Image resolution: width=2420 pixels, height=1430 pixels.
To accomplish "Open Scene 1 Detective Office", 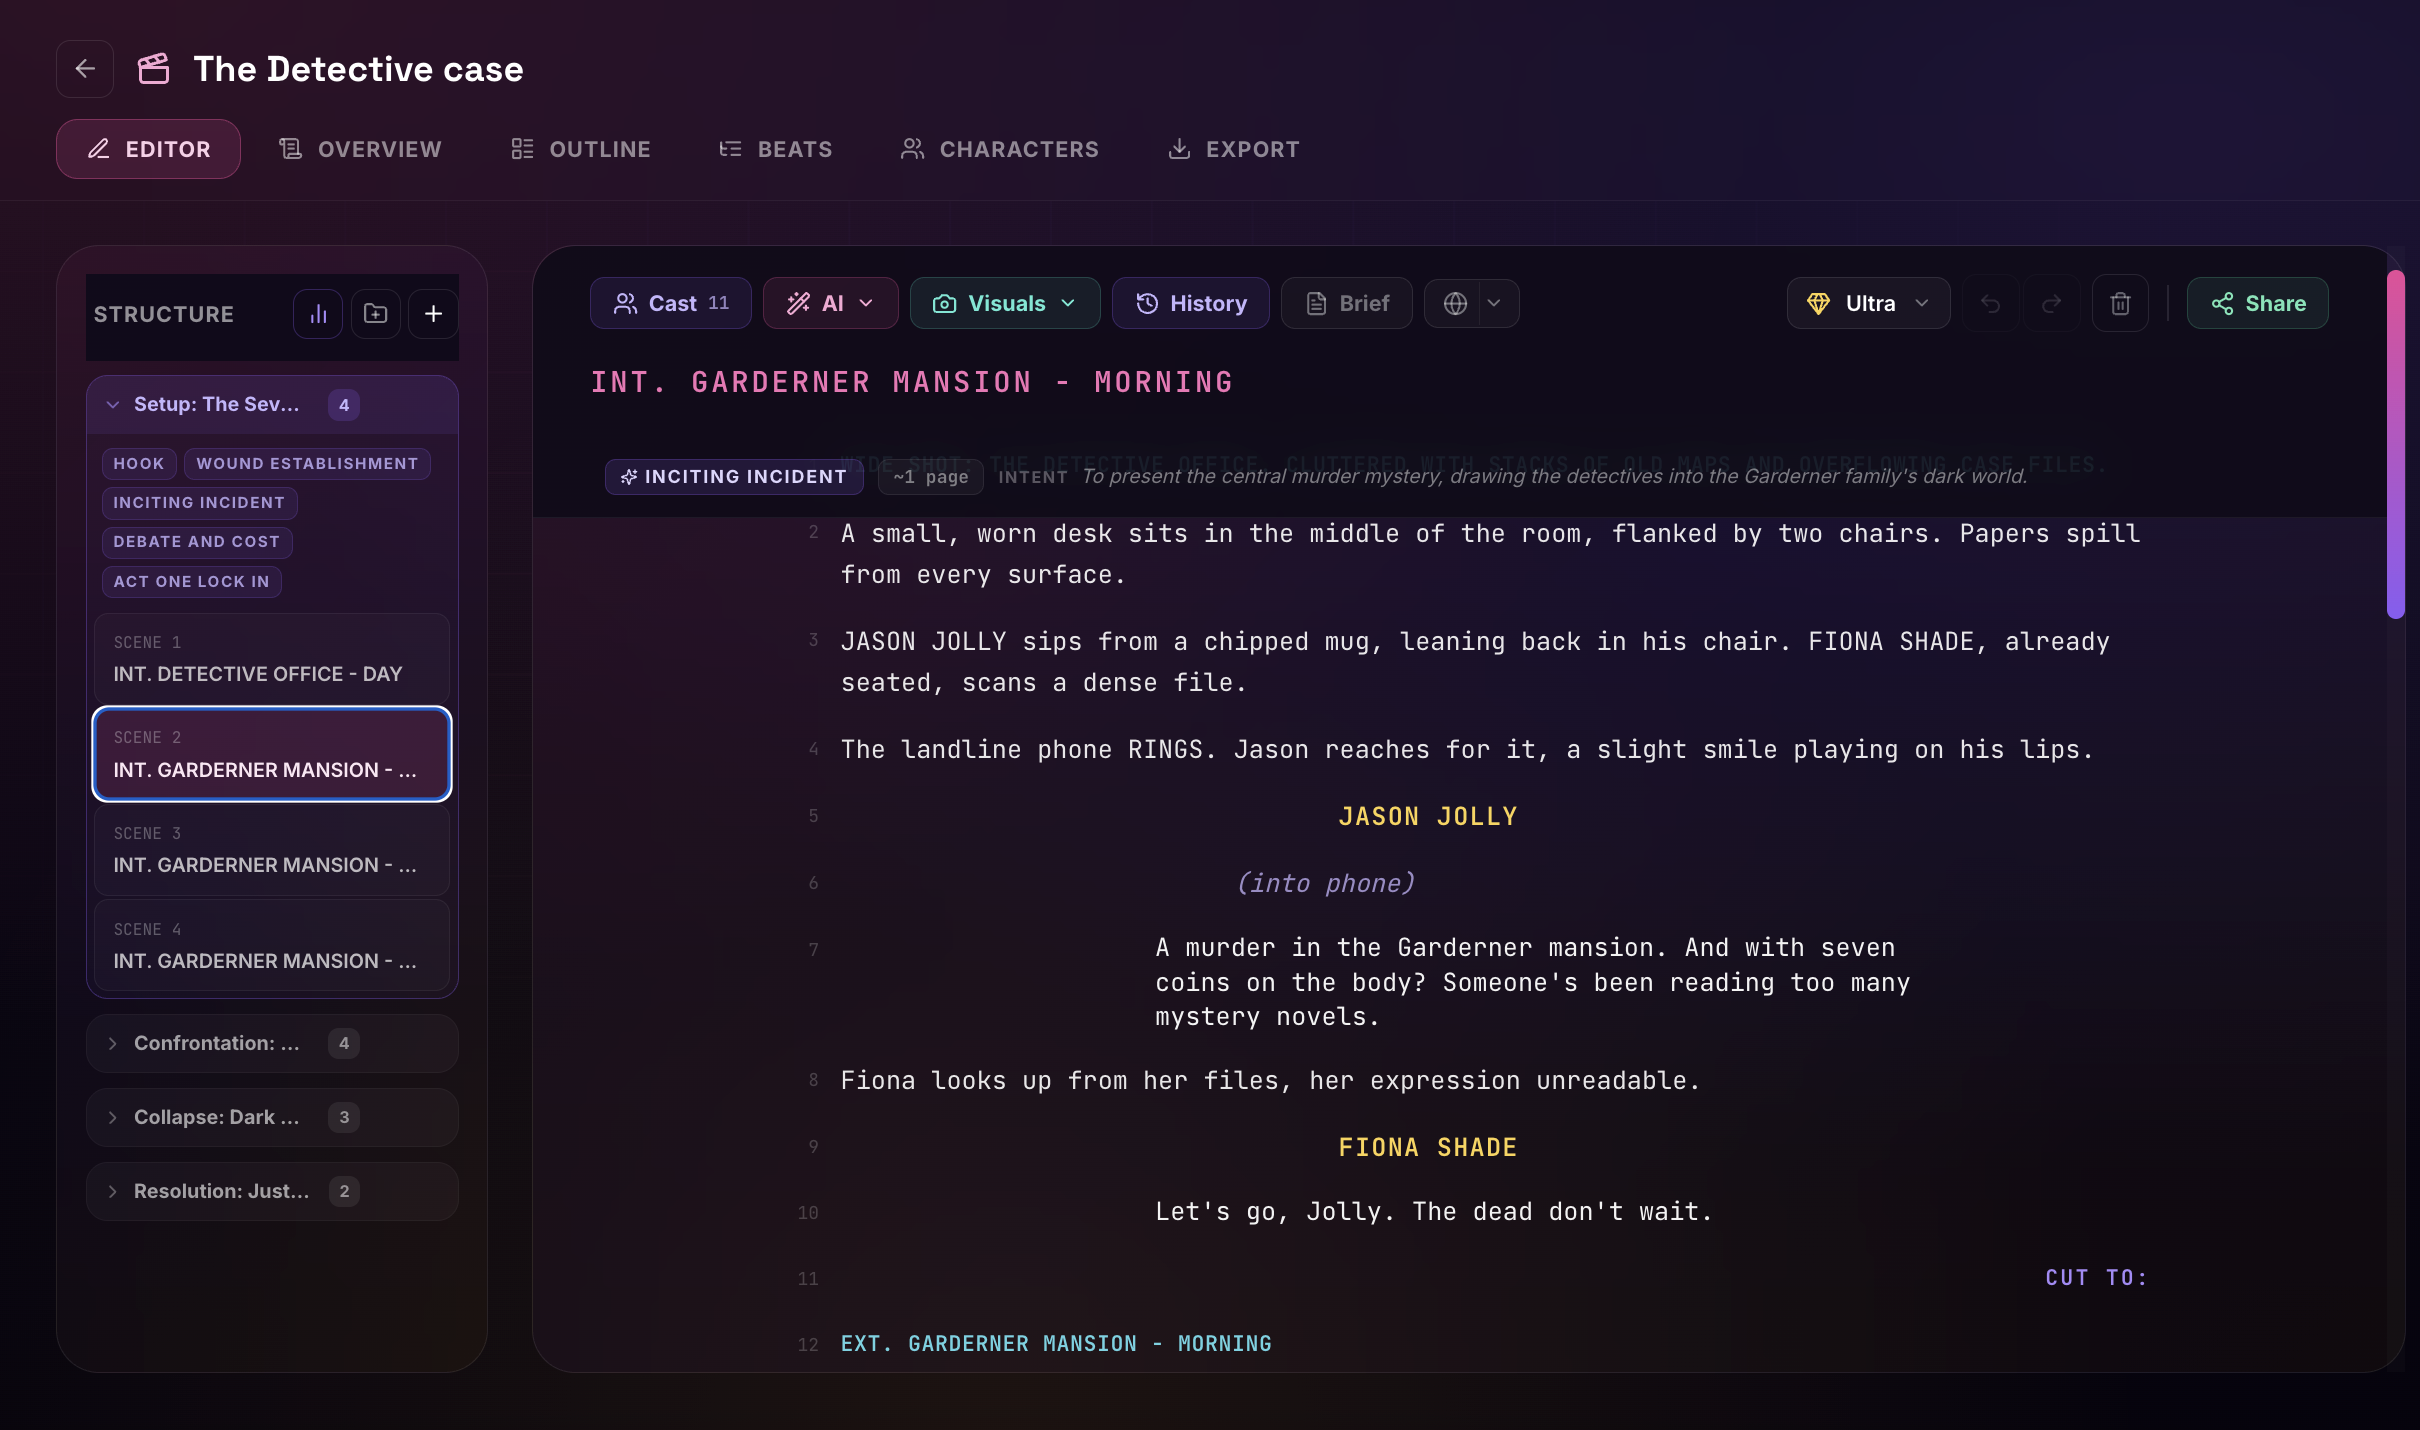I will click(x=272, y=659).
